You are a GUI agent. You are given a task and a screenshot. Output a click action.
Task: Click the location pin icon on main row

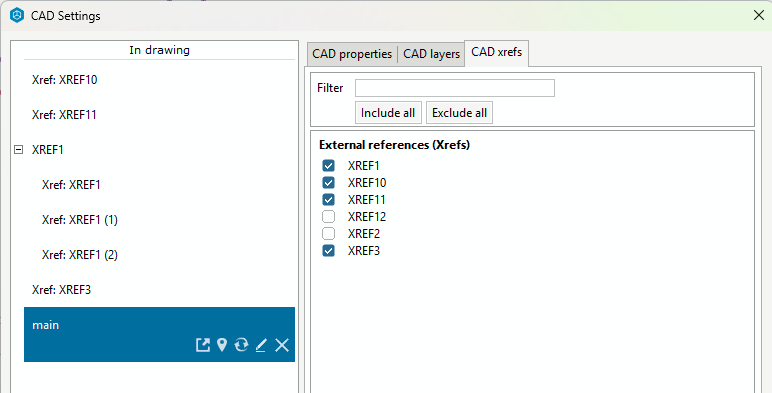(222, 345)
